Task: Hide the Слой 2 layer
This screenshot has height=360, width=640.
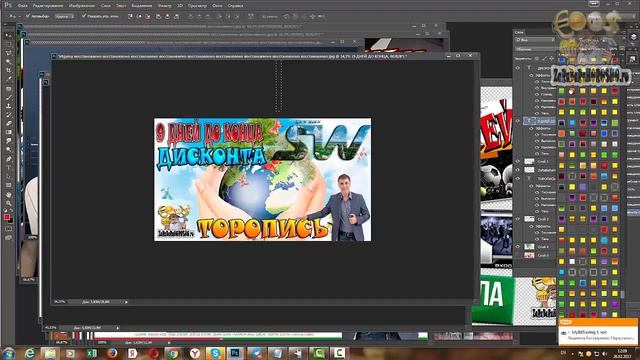Action: 518,219
